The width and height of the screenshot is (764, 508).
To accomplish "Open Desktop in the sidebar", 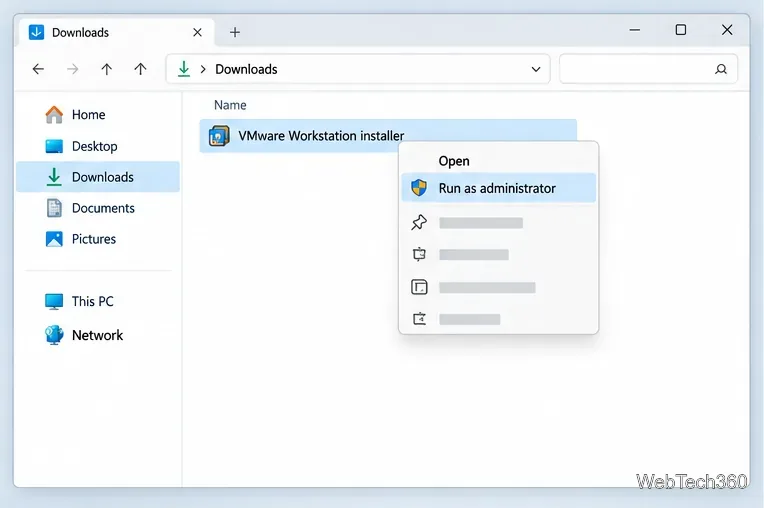I will click(97, 146).
